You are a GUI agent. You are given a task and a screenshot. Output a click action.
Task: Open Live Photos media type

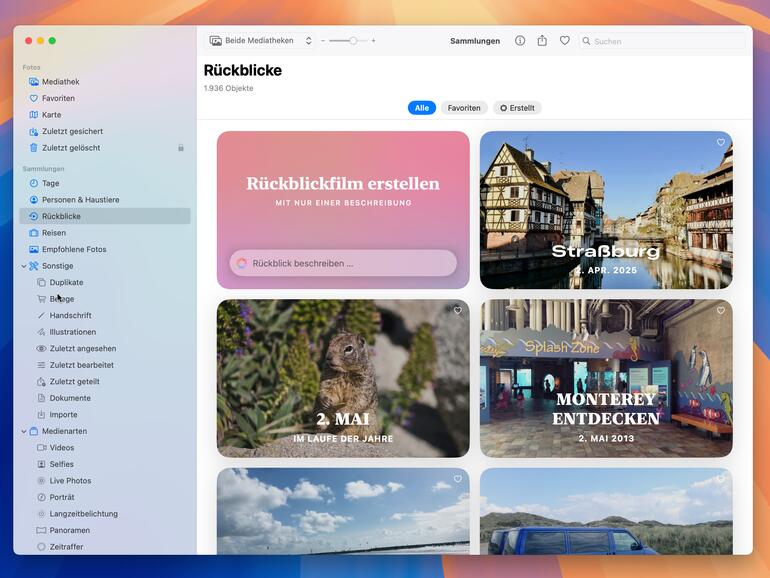point(104,481)
